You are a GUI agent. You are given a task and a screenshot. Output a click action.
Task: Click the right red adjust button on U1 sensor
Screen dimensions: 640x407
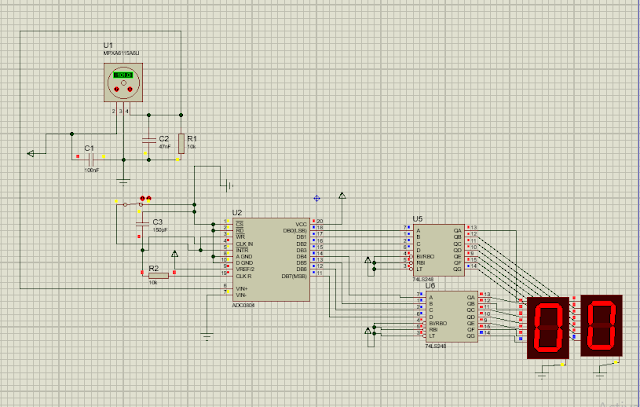[x=130, y=89]
